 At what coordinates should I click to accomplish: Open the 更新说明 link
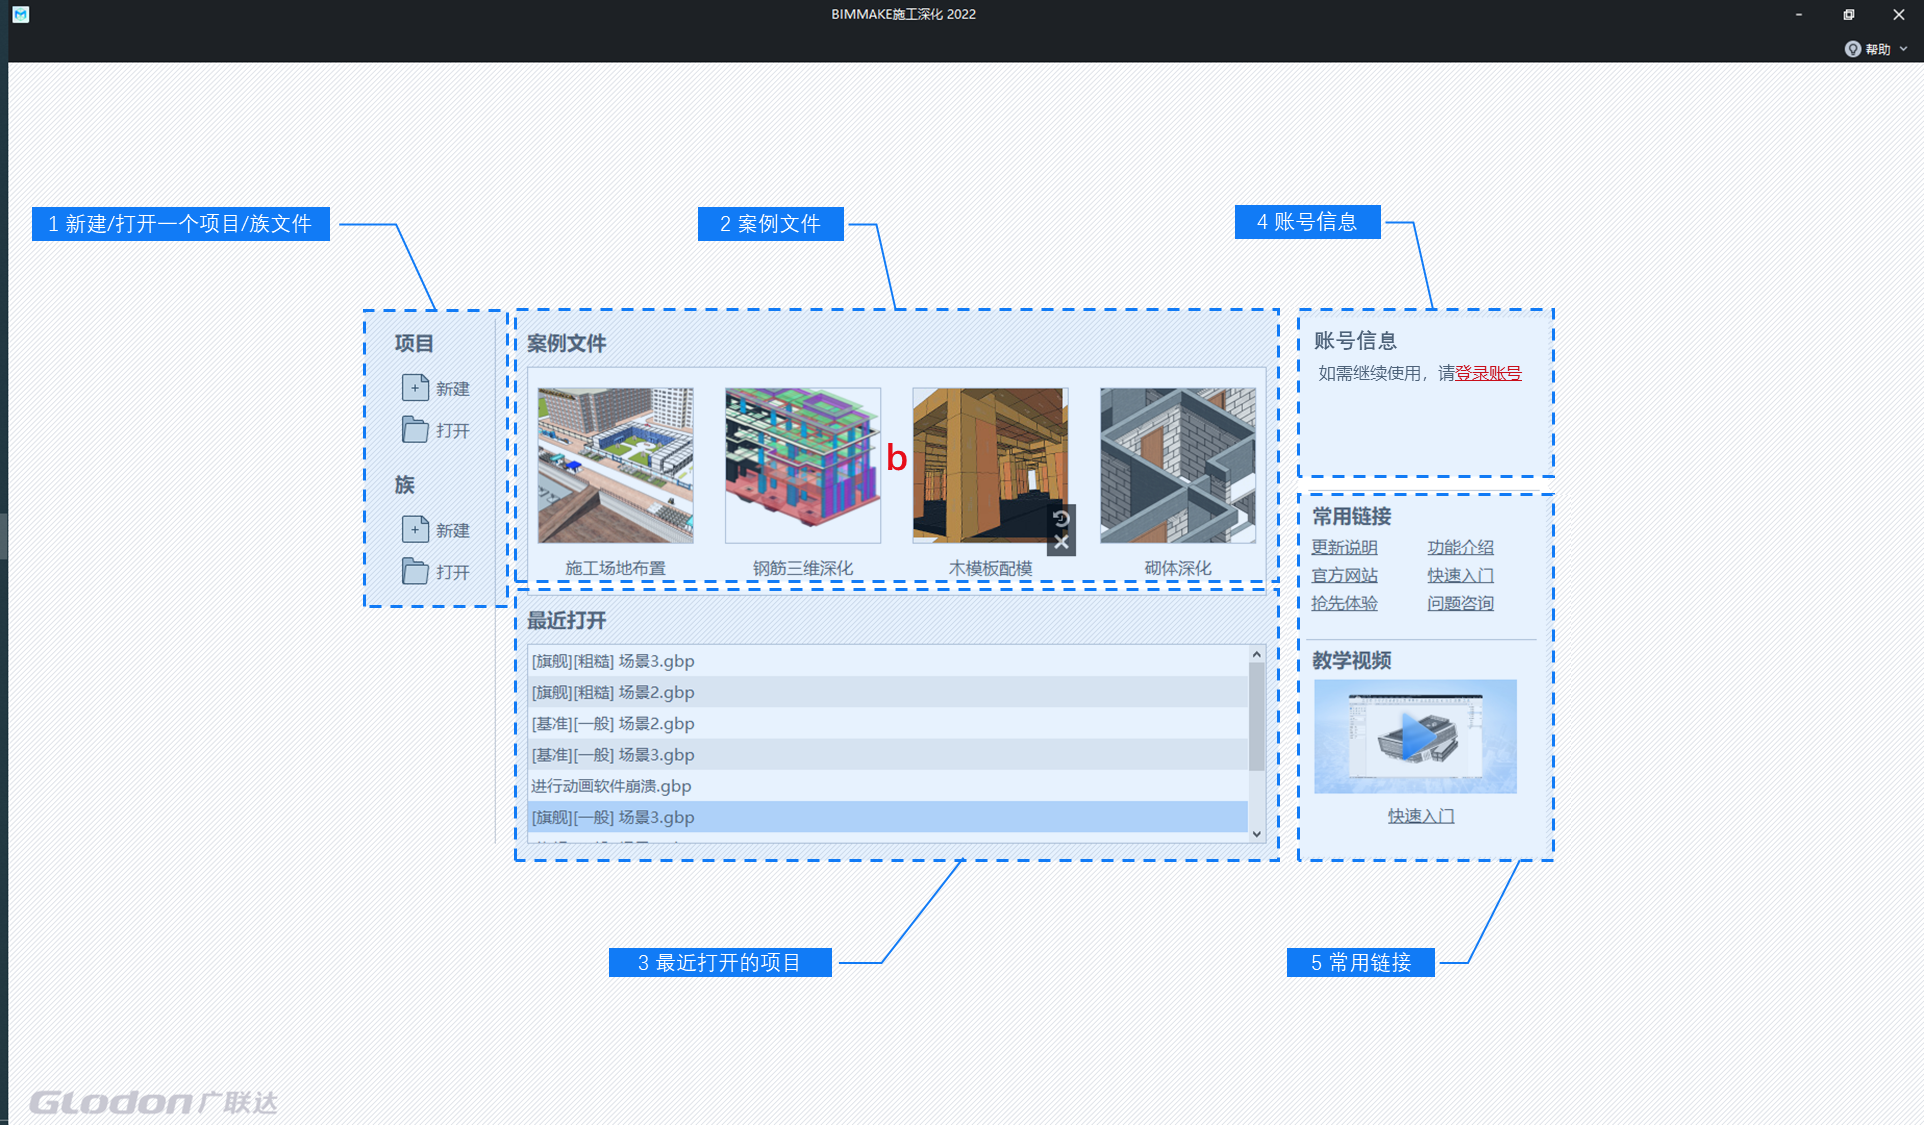[x=1344, y=547]
